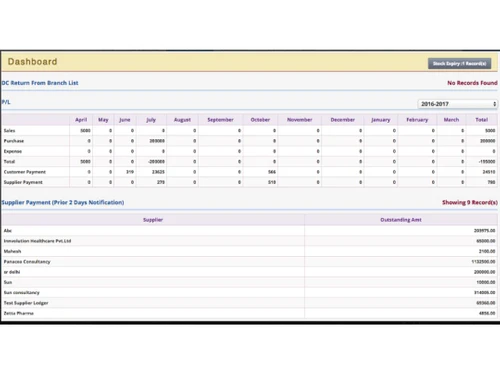The width and height of the screenshot is (500, 375).
Task: Click outstanding amount 65000.00
Action: coord(486,241)
